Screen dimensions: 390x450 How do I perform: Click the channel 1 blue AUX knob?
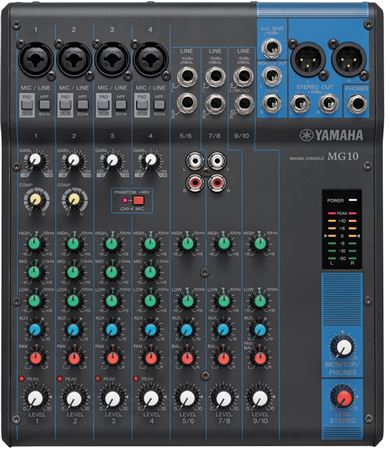click(35, 330)
